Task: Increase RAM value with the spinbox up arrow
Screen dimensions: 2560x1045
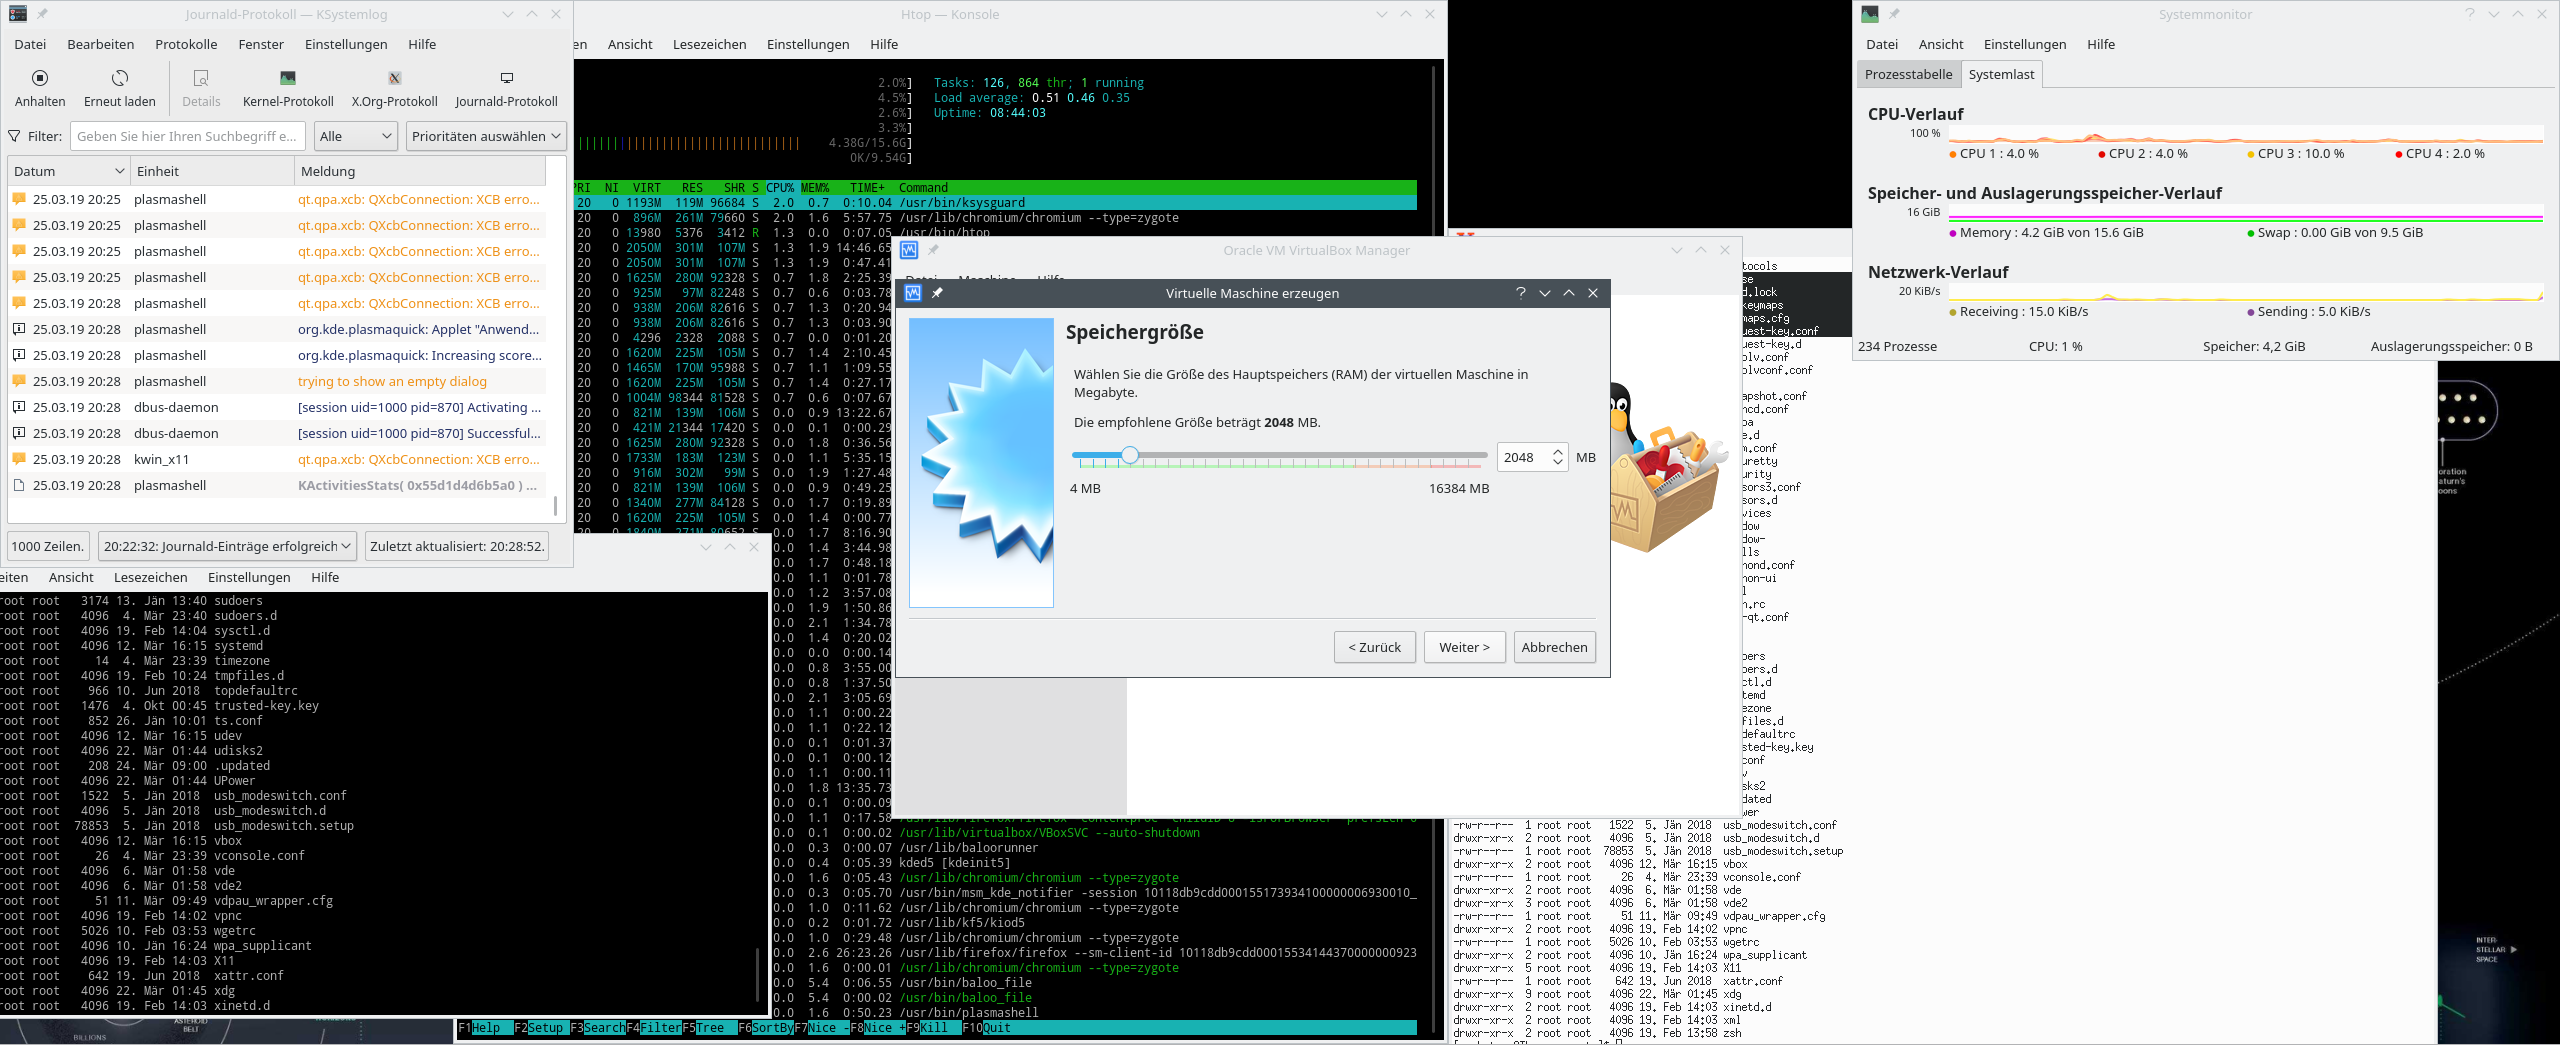Action: point(1558,452)
